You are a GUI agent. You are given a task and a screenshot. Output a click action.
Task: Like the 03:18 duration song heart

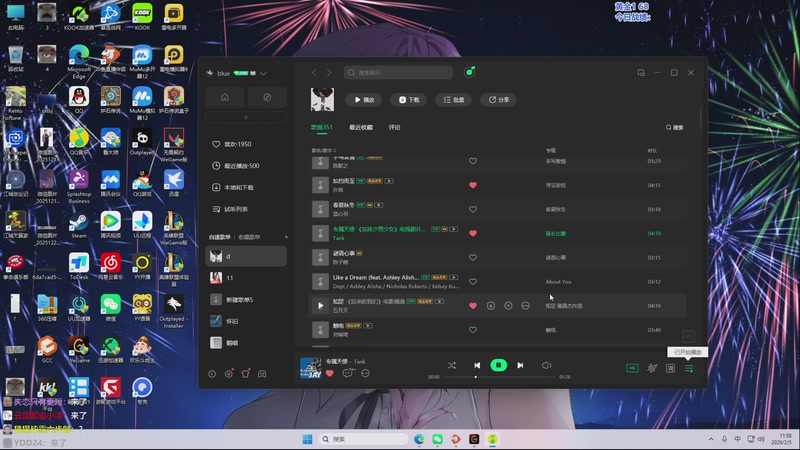point(473,209)
